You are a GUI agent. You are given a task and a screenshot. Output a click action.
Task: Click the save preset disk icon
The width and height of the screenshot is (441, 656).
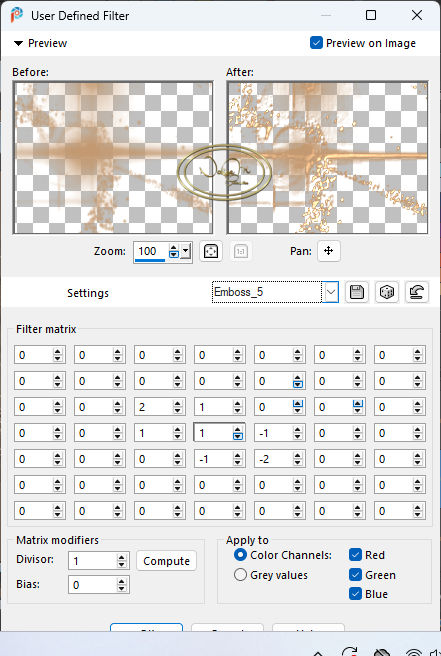356,292
